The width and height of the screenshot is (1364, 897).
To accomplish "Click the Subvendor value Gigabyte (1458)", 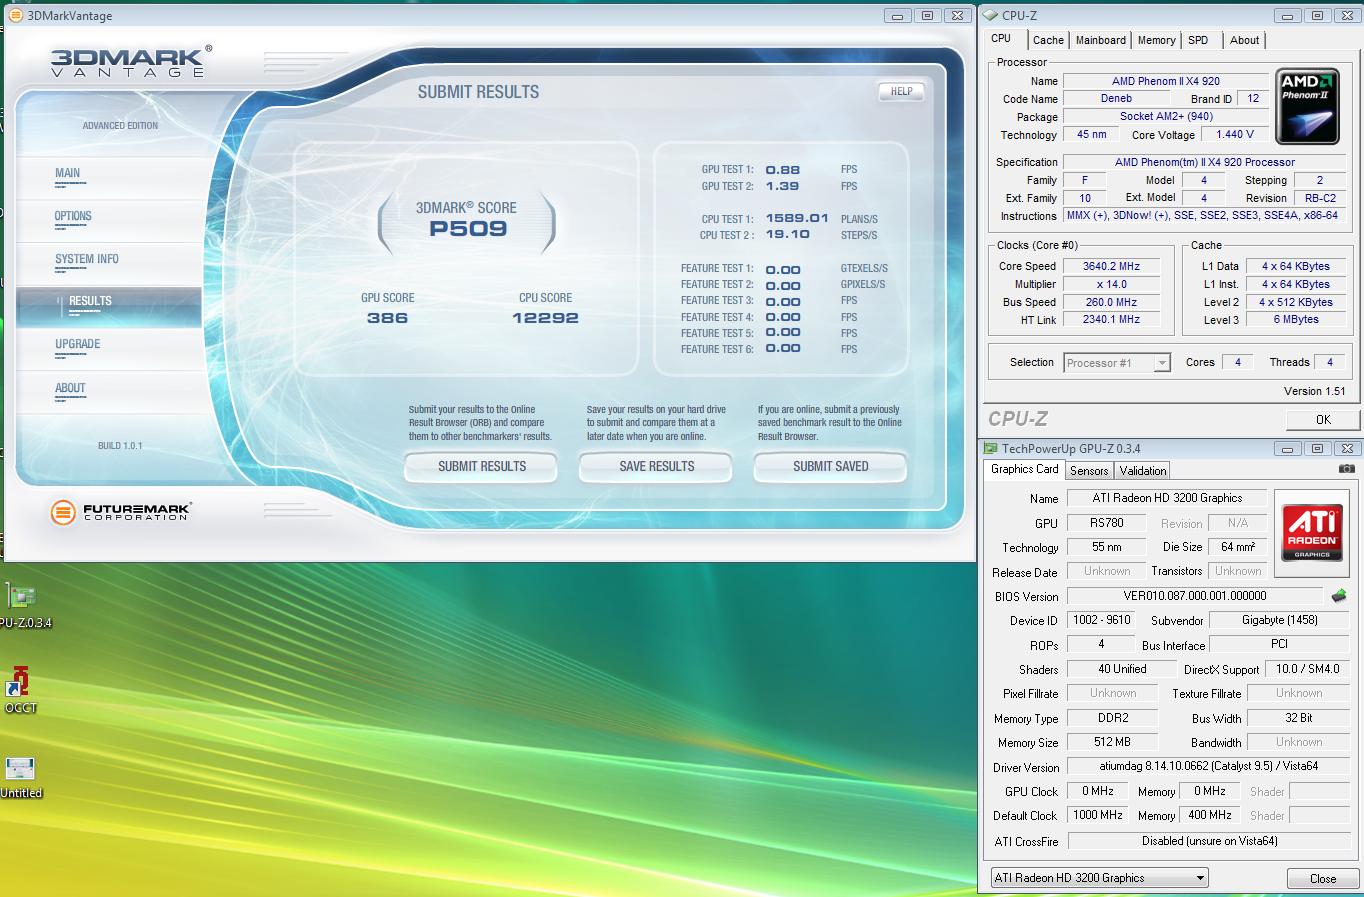I will coord(1279,620).
